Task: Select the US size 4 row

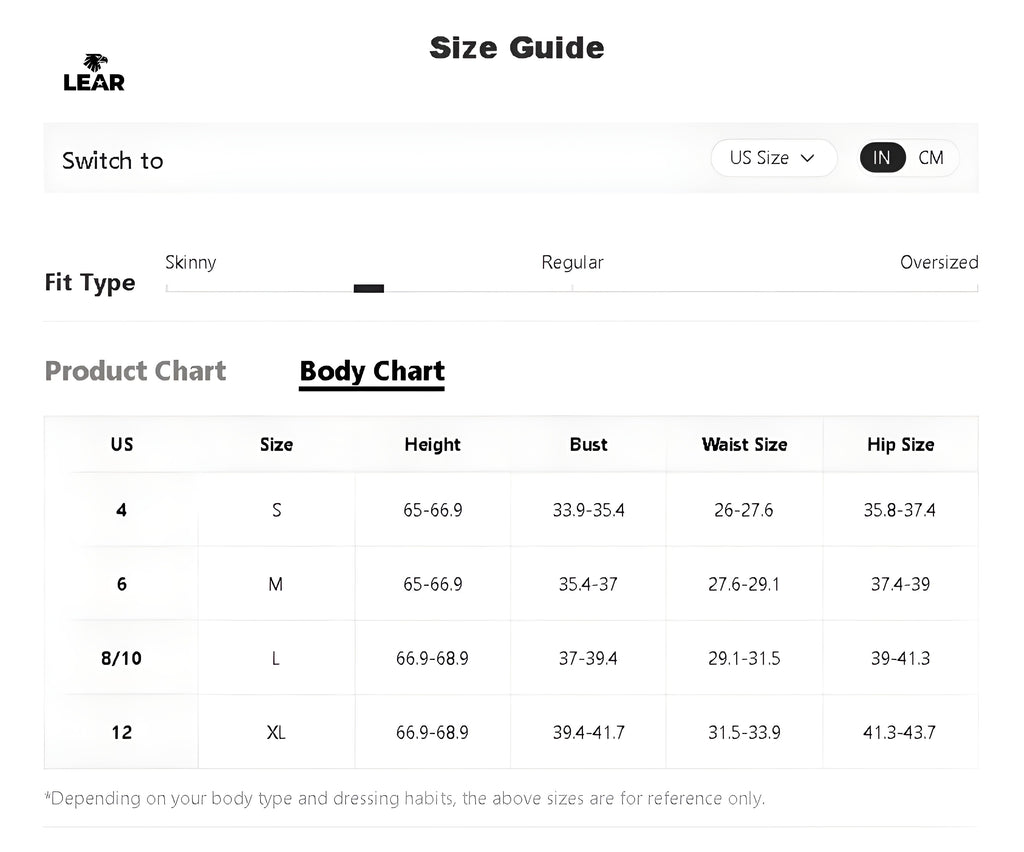Action: (x=511, y=509)
